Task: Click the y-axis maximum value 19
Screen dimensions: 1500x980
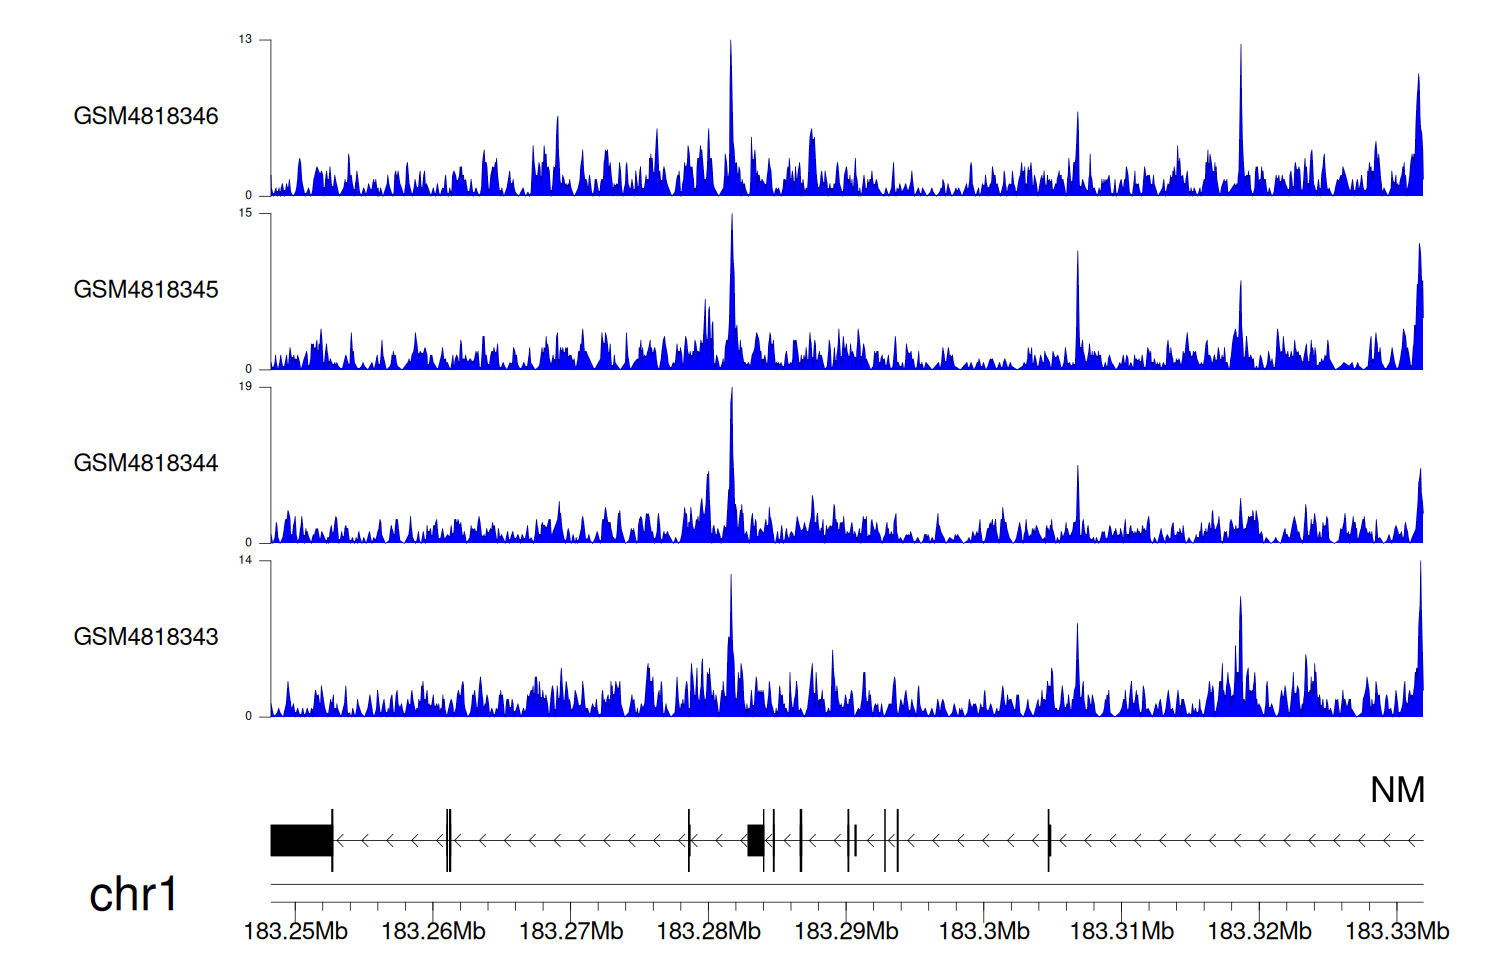Action: click(245, 386)
